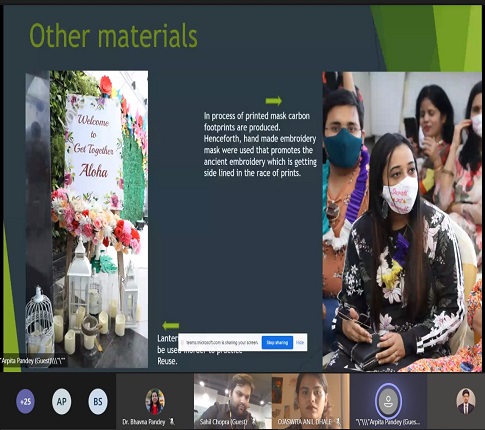Click Ojaswita Anil Bhale's video tile

coord(311,401)
